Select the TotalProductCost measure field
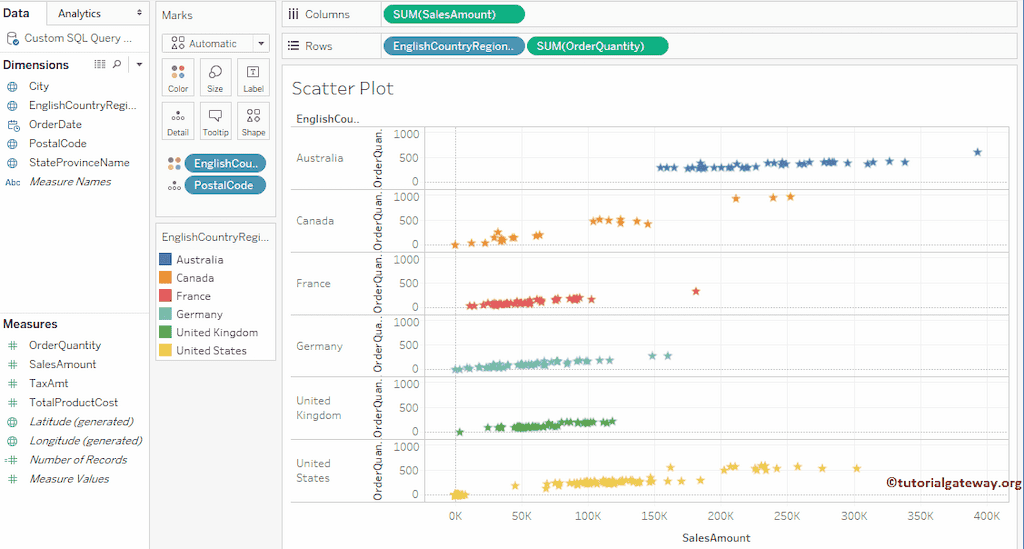1024x549 pixels. coord(73,402)
